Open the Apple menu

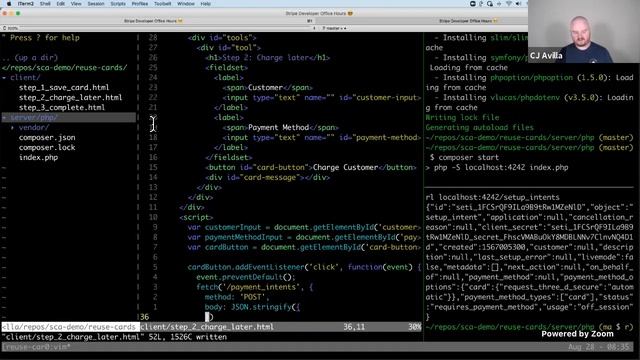point(9,4)
